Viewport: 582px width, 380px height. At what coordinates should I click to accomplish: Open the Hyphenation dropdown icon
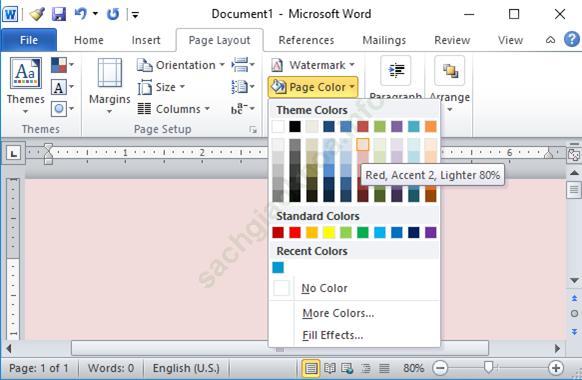[243, 109]
